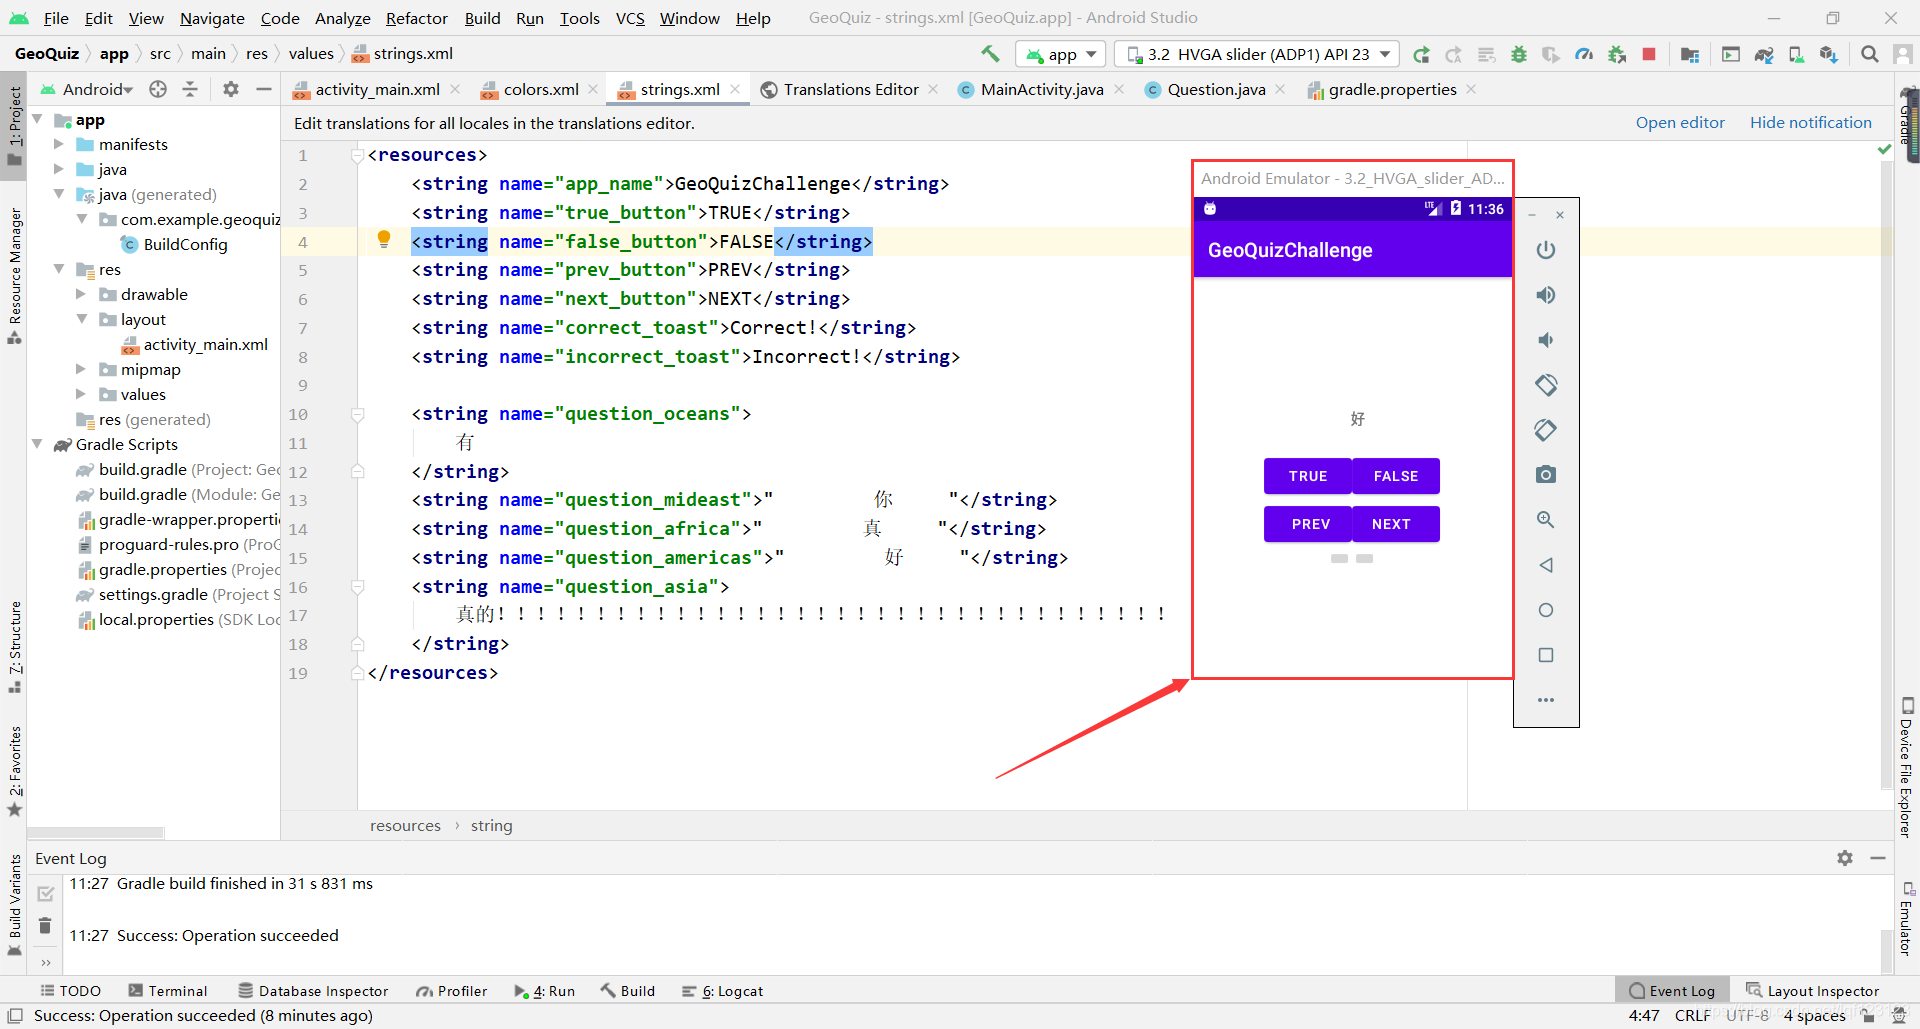The image size is (1920, 1029).
Task: Open the AVD Manager icon in toolbar
Action: 1796,54
